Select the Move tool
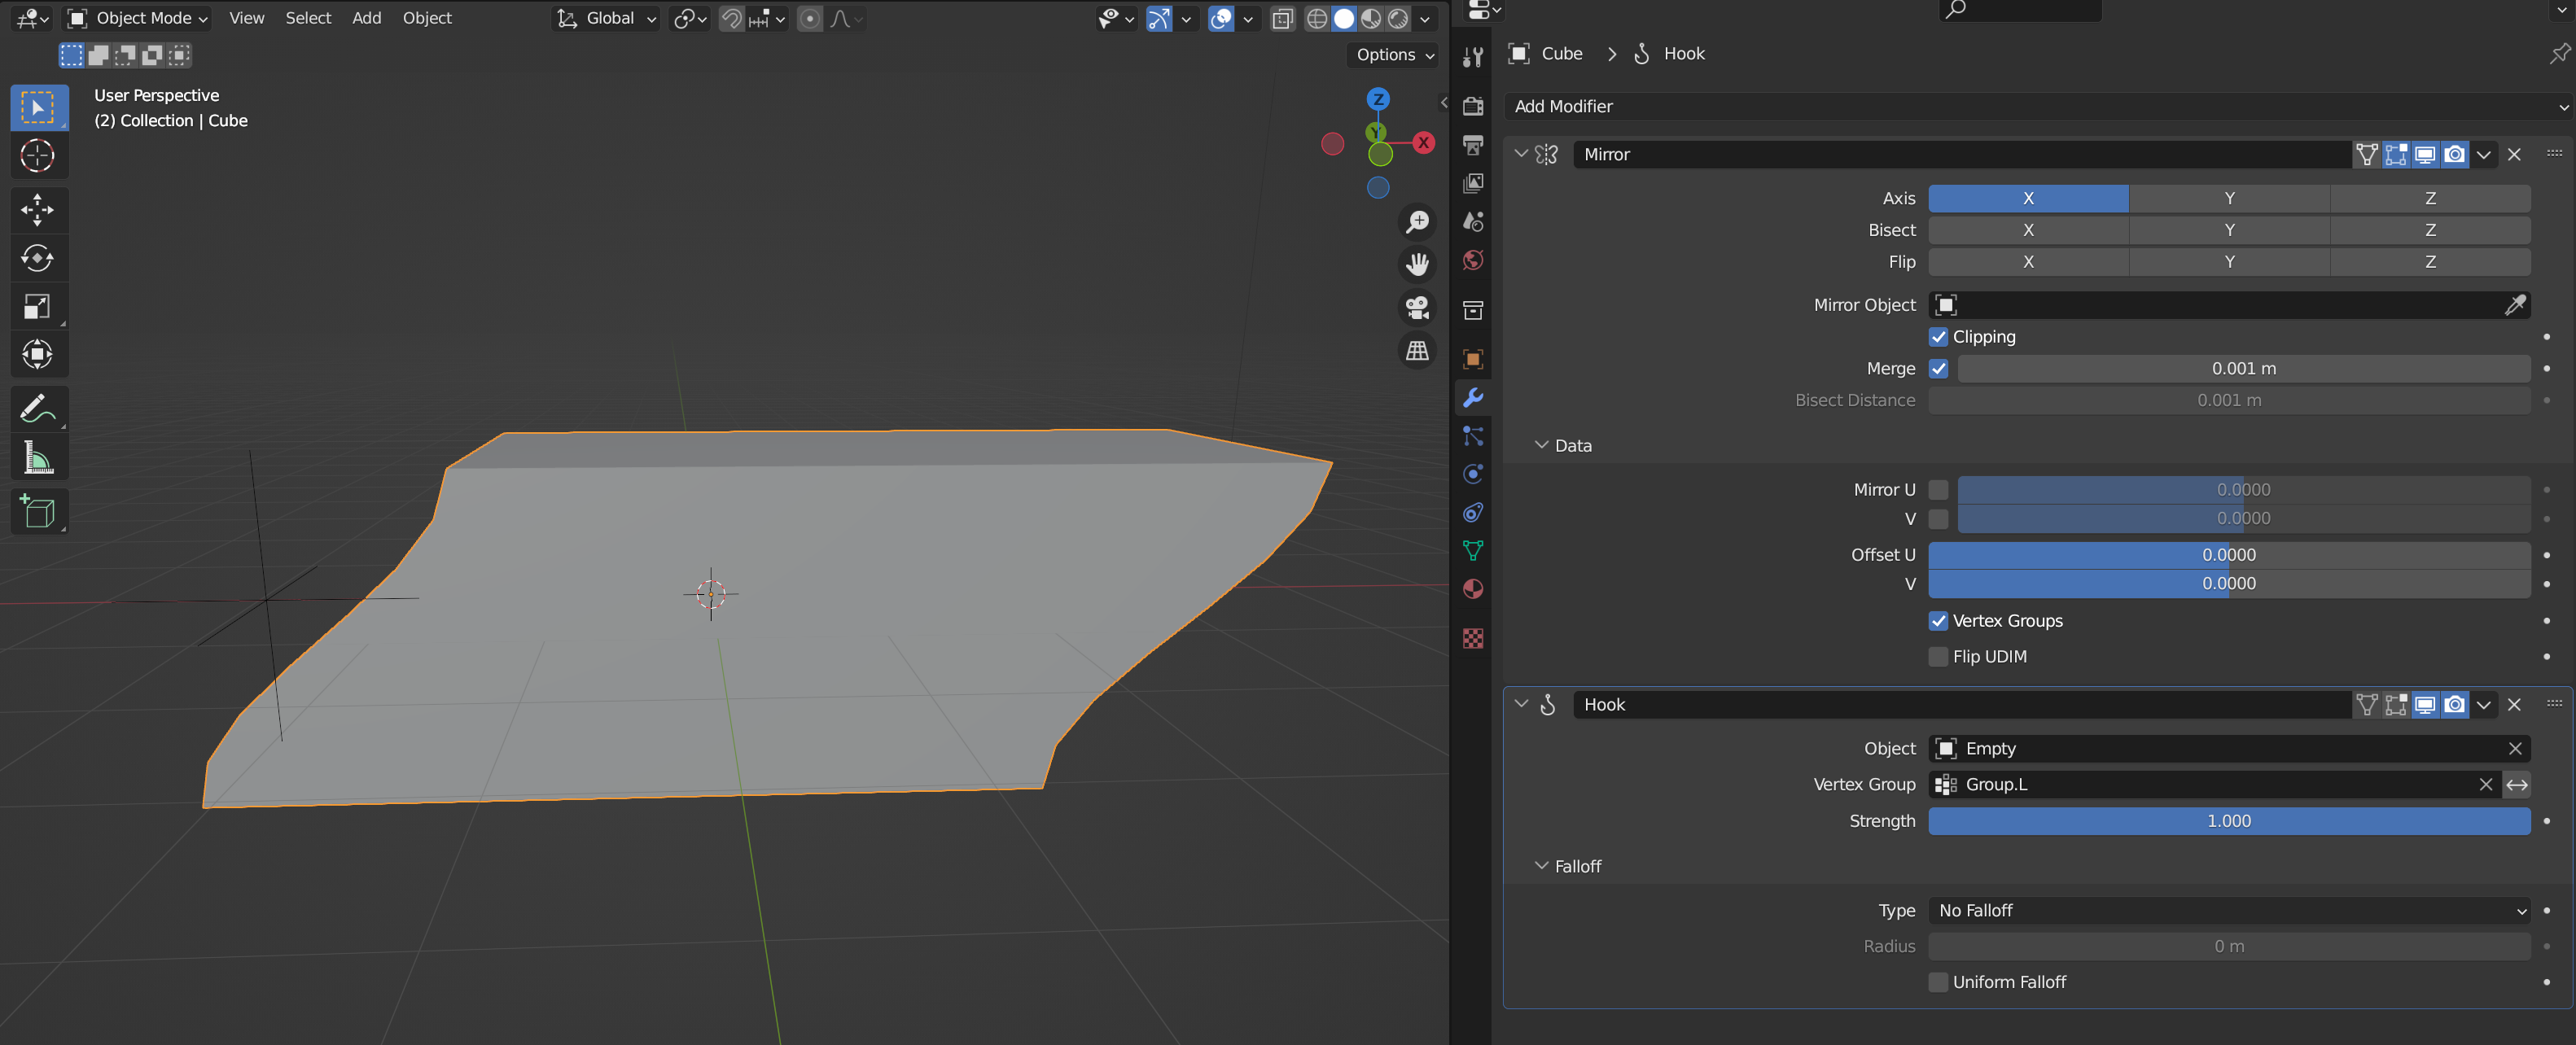 click(x=39, y=209)
